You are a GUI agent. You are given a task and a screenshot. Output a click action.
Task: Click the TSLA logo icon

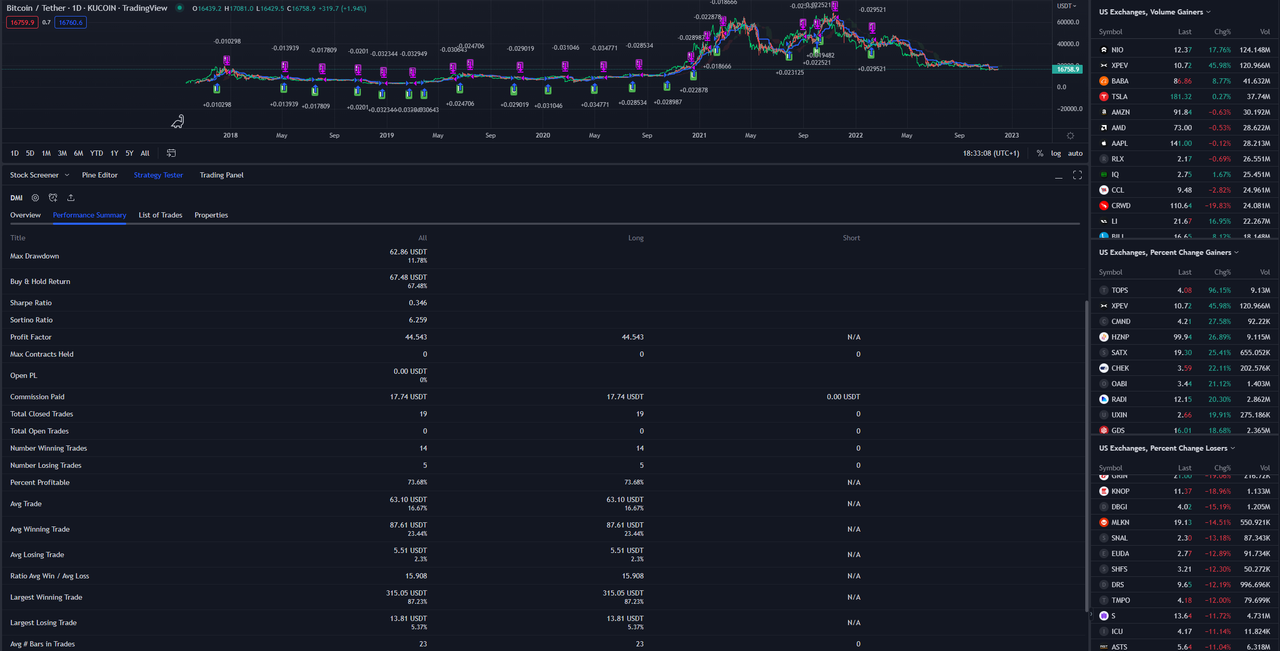click(x=1104, y=97)
